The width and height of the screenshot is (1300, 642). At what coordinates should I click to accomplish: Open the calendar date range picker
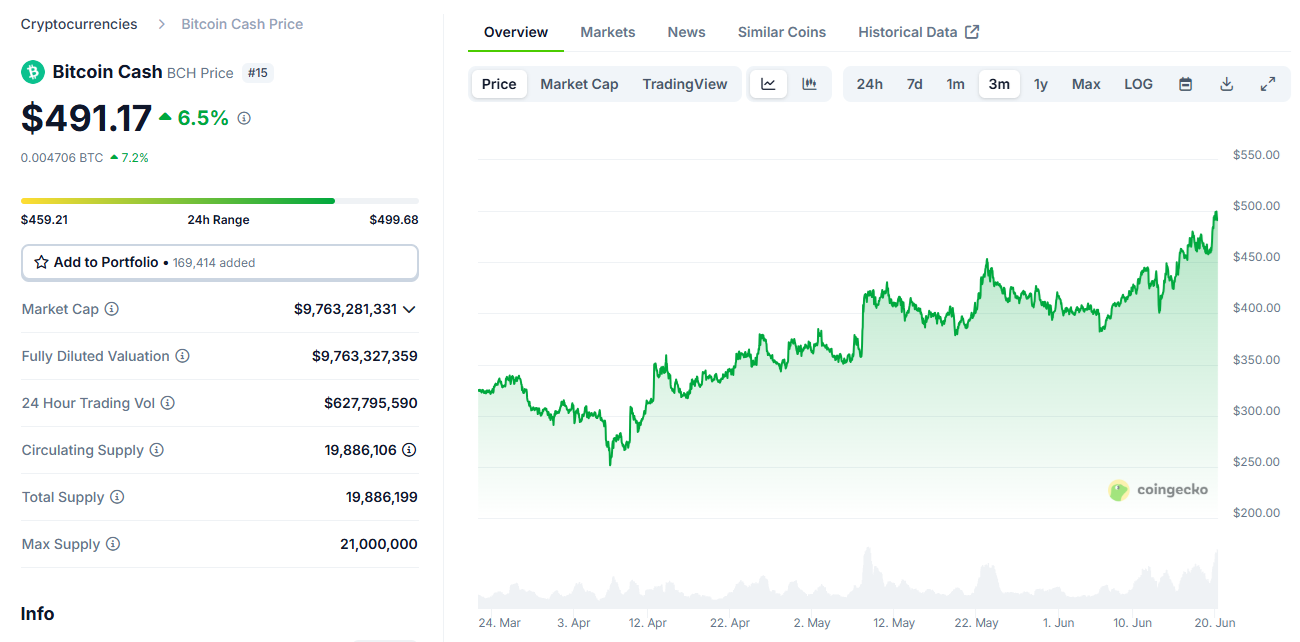tap(1185, 84)
